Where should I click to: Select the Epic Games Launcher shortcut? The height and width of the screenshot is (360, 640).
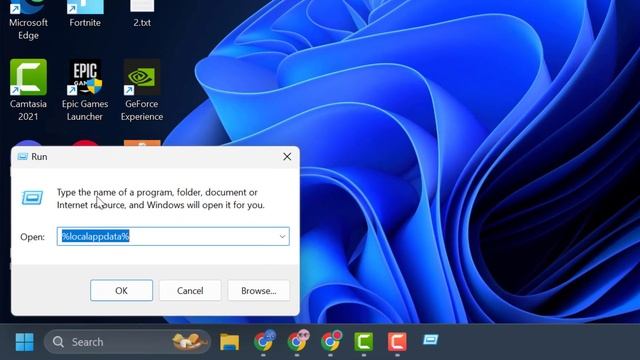85,90
